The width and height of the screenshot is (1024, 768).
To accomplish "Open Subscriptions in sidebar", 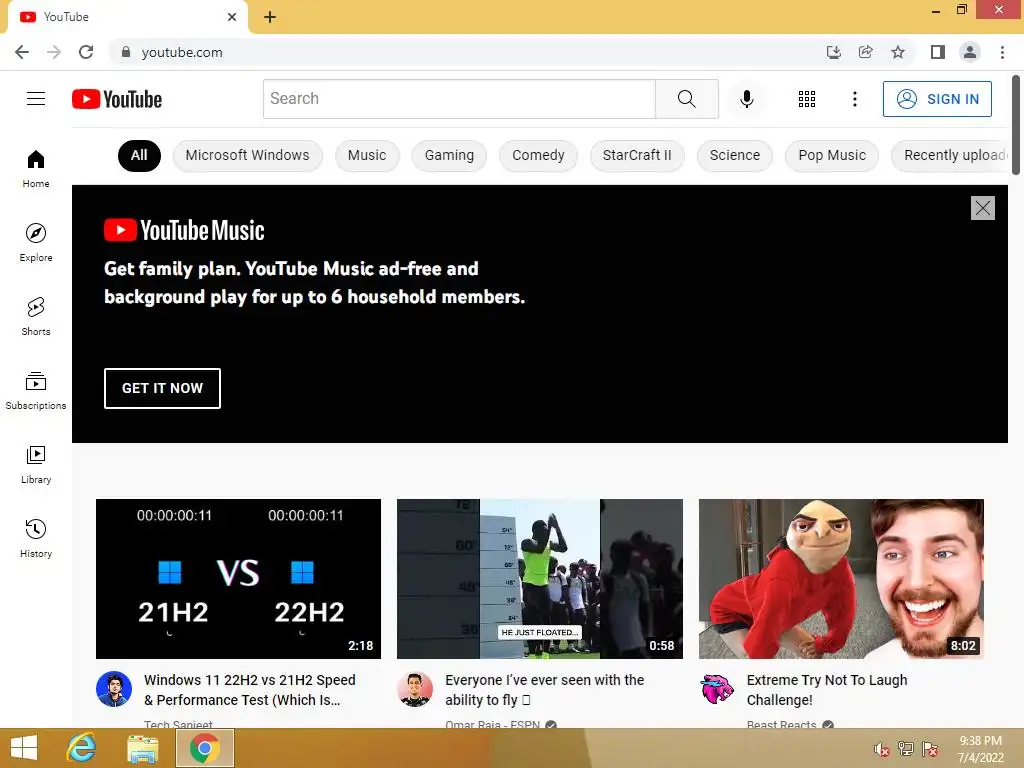I will (x=36, y=390).
